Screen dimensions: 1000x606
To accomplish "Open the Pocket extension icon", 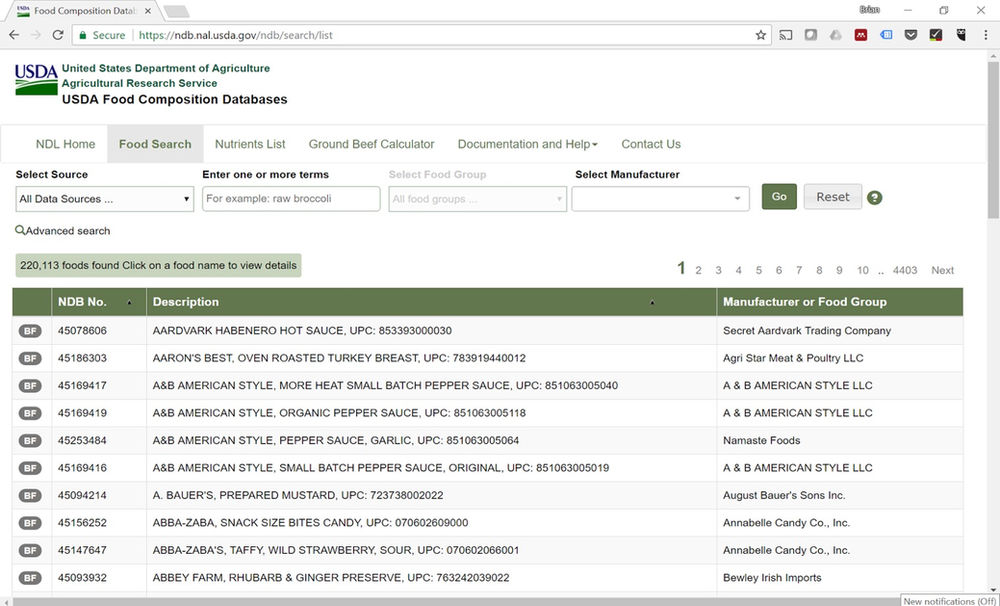I will pos(911,35).
